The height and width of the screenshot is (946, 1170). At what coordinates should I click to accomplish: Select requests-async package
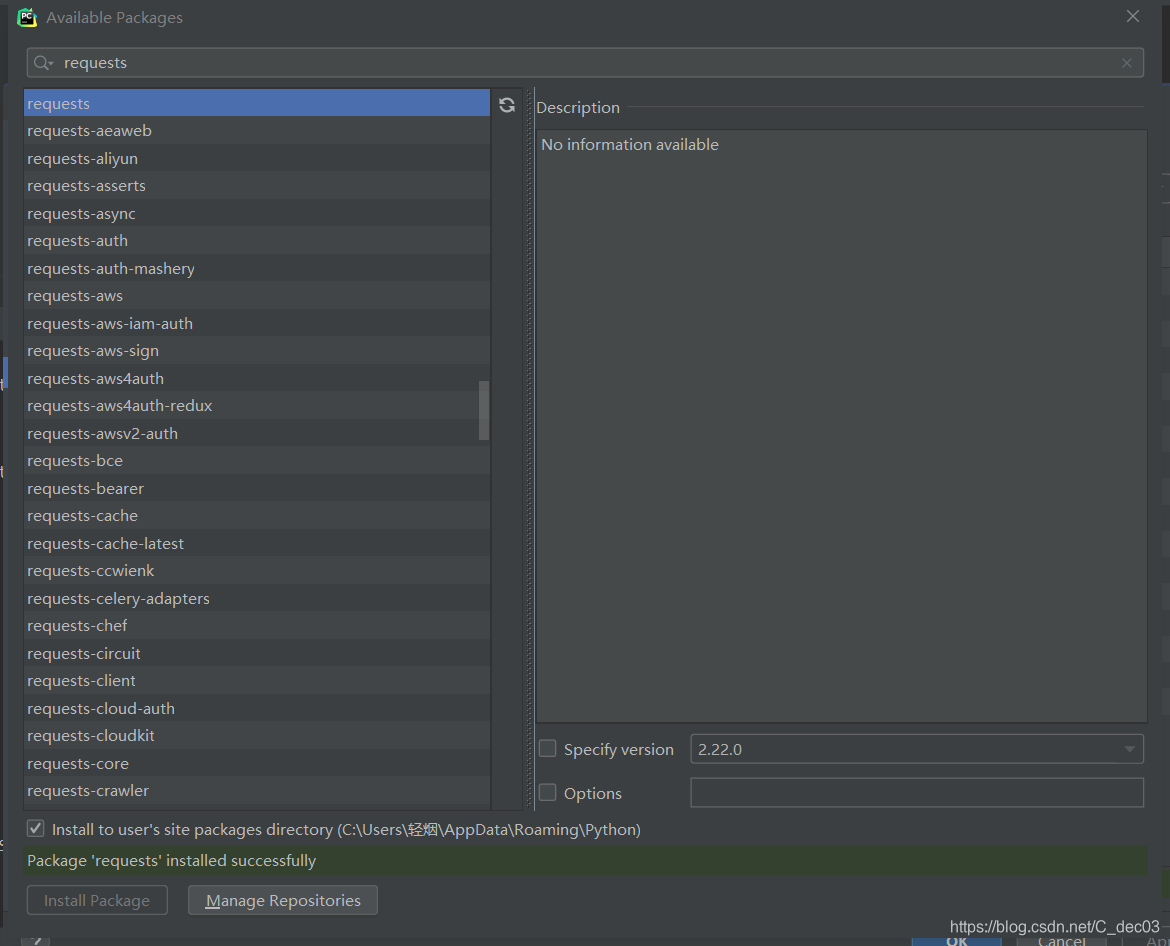[257, 213]
